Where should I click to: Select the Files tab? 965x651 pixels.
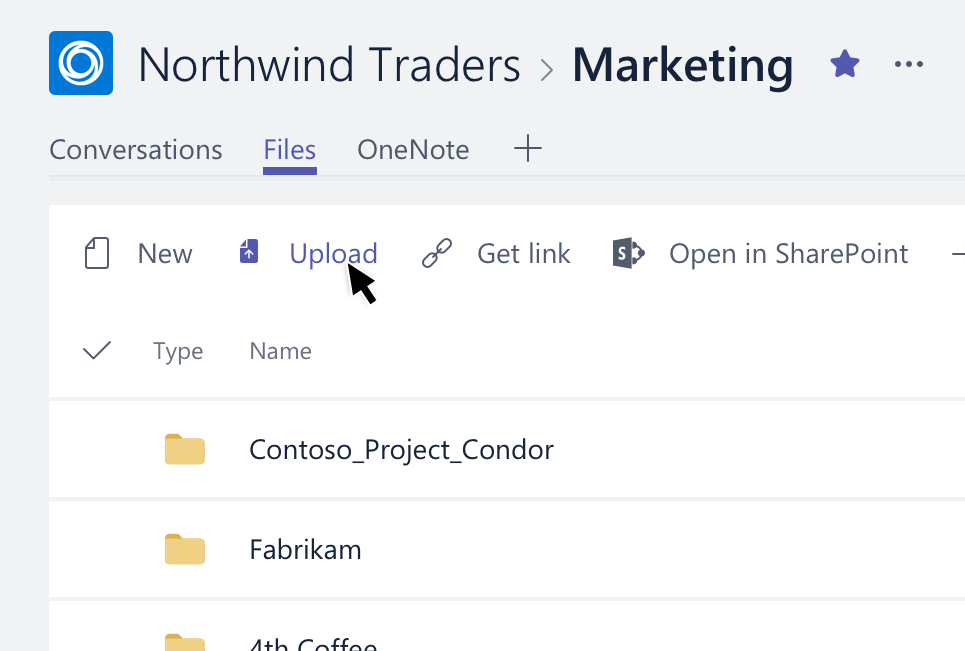[x=289, y=150]
